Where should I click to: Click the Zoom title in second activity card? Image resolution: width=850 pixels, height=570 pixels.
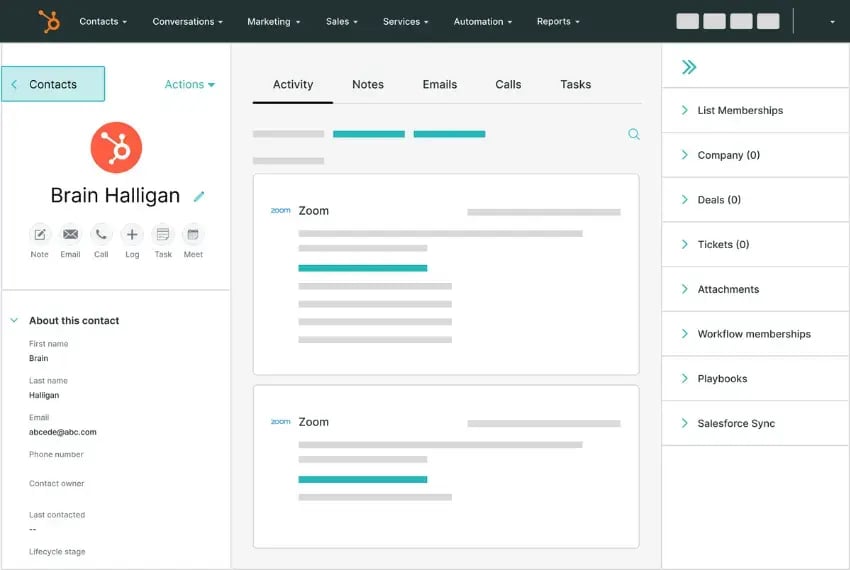[x=313, y=422]
